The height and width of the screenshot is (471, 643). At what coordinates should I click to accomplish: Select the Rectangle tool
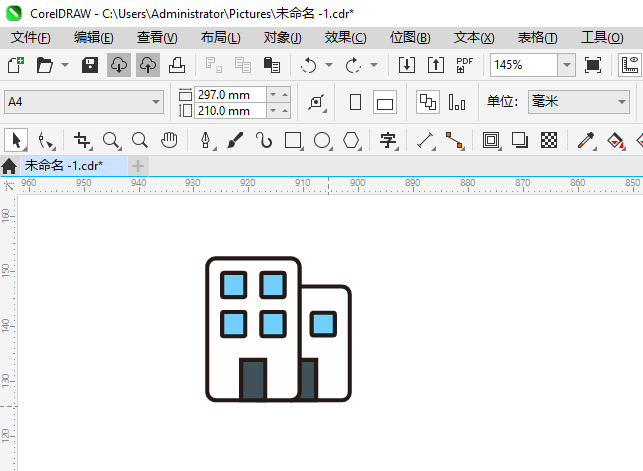(294, 141)
